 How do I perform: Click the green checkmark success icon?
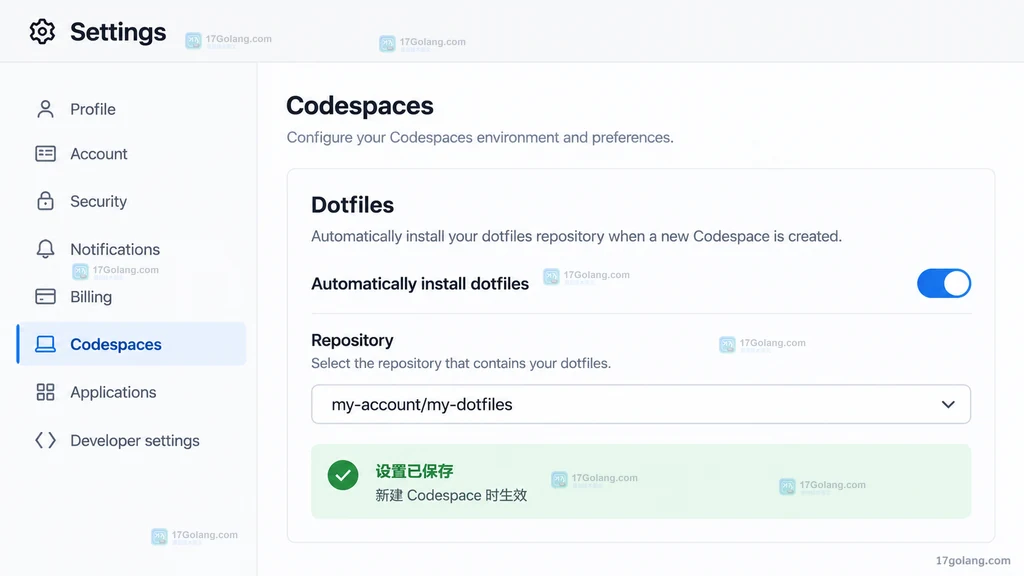coord(343,475)
